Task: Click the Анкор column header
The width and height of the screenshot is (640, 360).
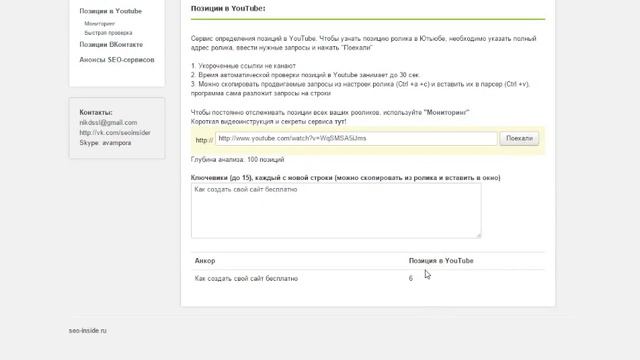Action: point(205,260)
